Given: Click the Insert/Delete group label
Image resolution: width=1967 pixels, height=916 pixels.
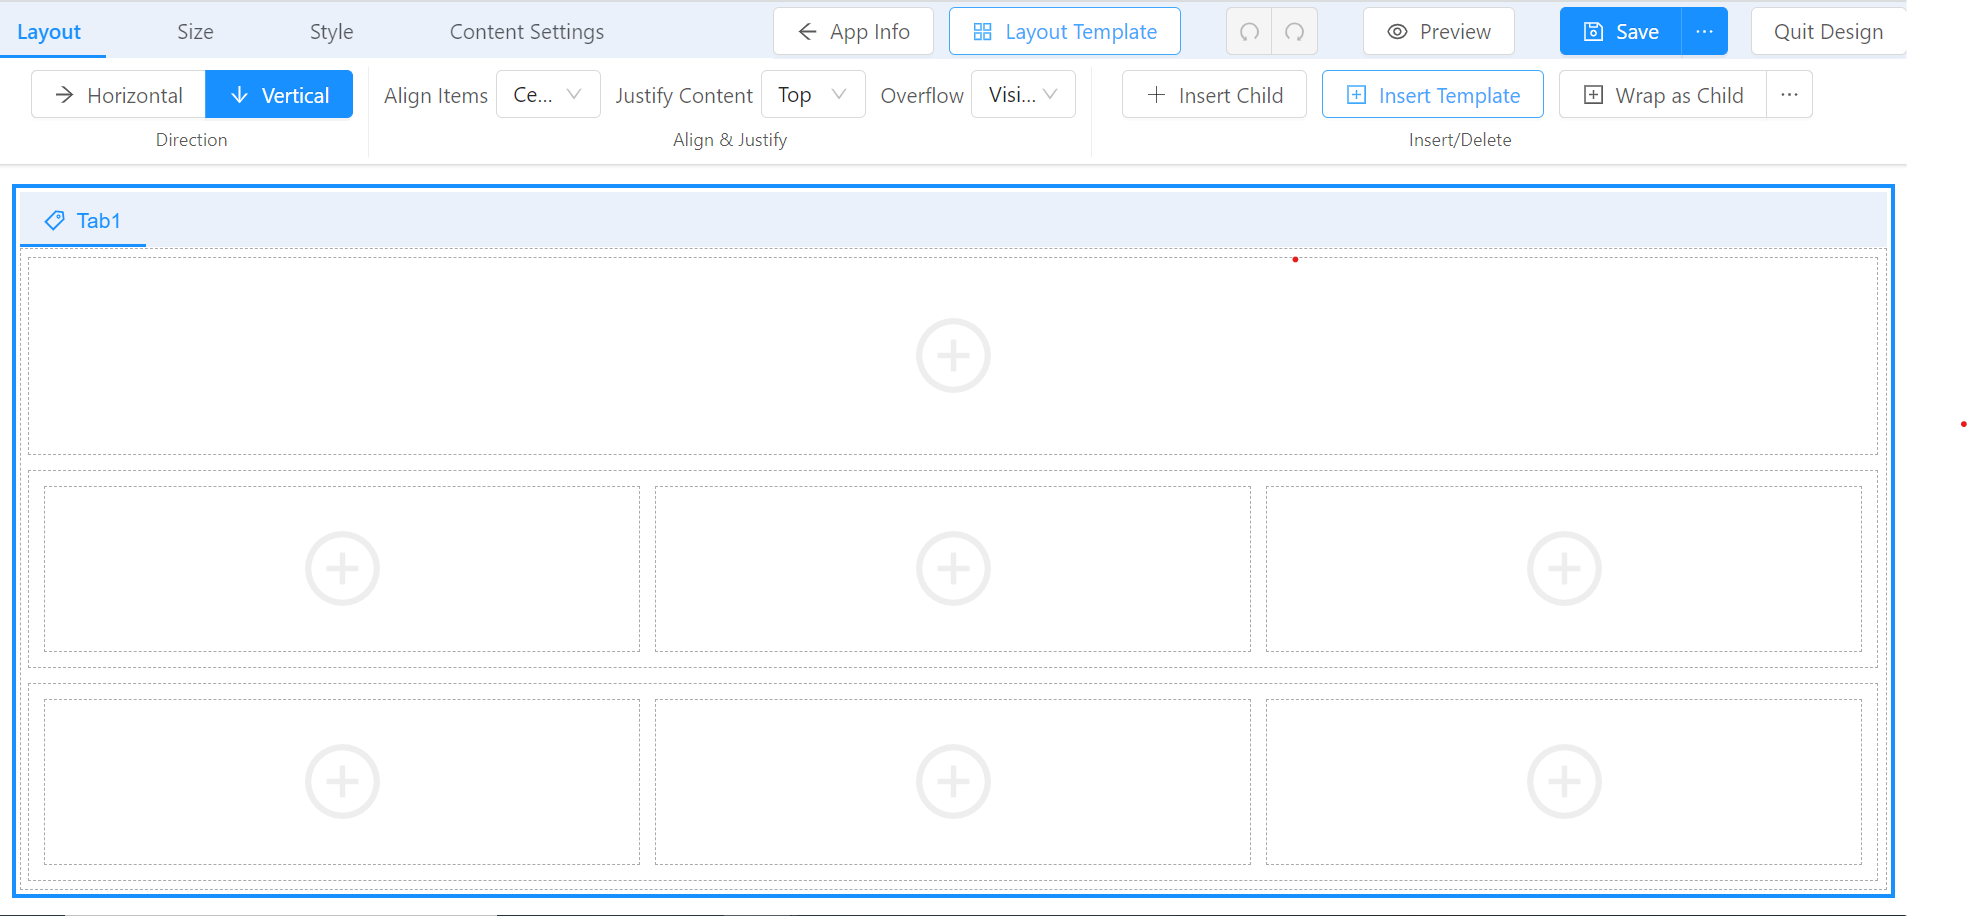Looking at the screenshot, I should tap(1460, 140).
